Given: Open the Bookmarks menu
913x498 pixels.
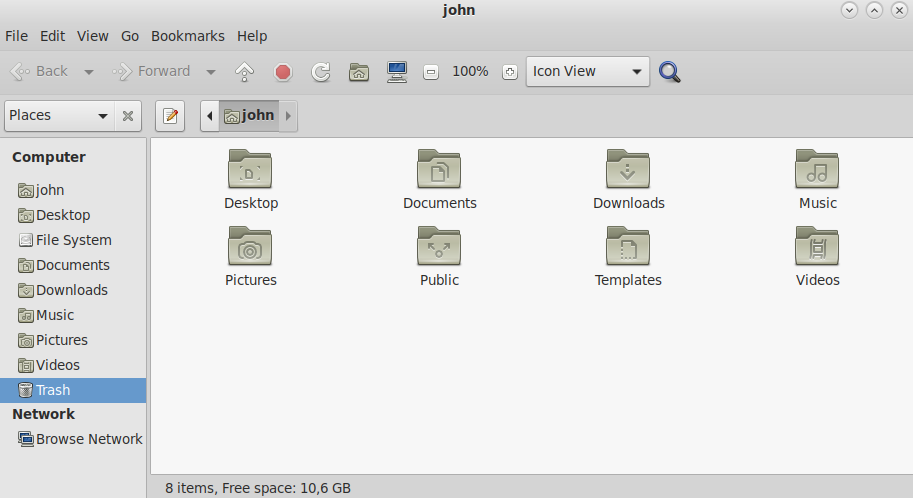Looking at the screenshot, I should point(187,36).
